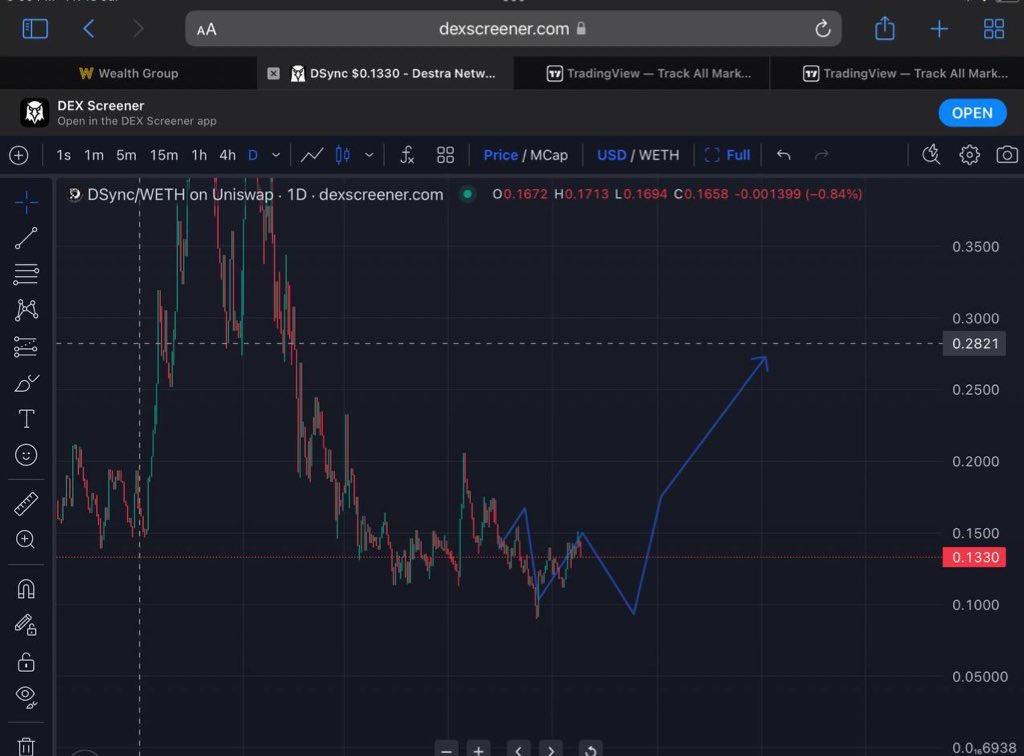Set timeframe to 1m
This screenshot has width=1024, height=756.
94,155
